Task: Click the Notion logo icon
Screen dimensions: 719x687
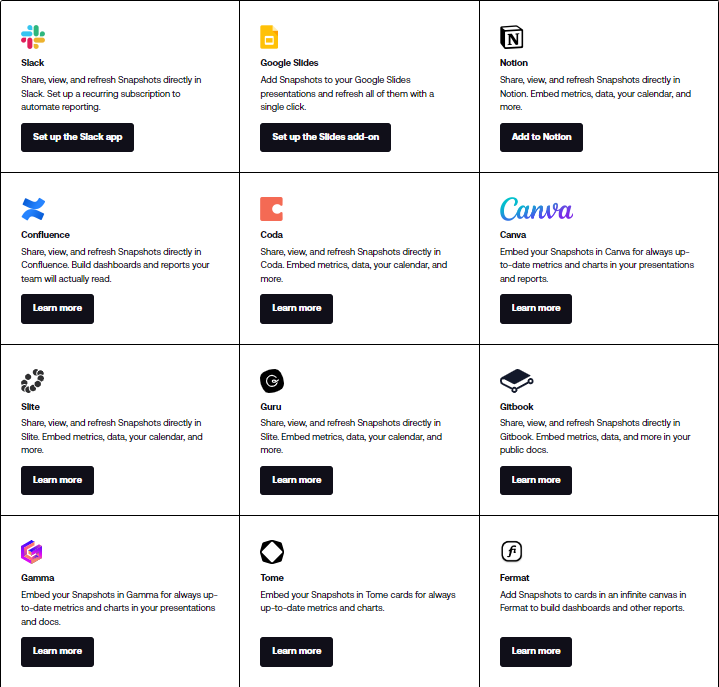Action: tap(512, 38)
